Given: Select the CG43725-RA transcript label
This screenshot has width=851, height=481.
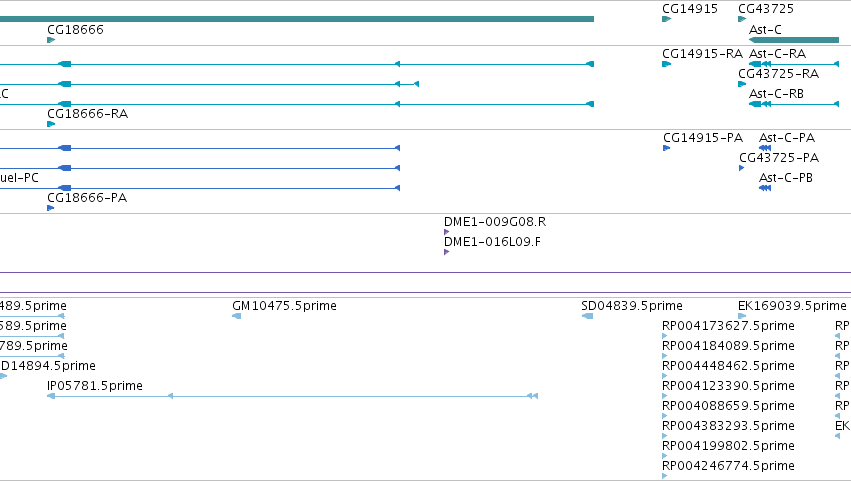Looking at the screenshot, I should pos(778,74).
